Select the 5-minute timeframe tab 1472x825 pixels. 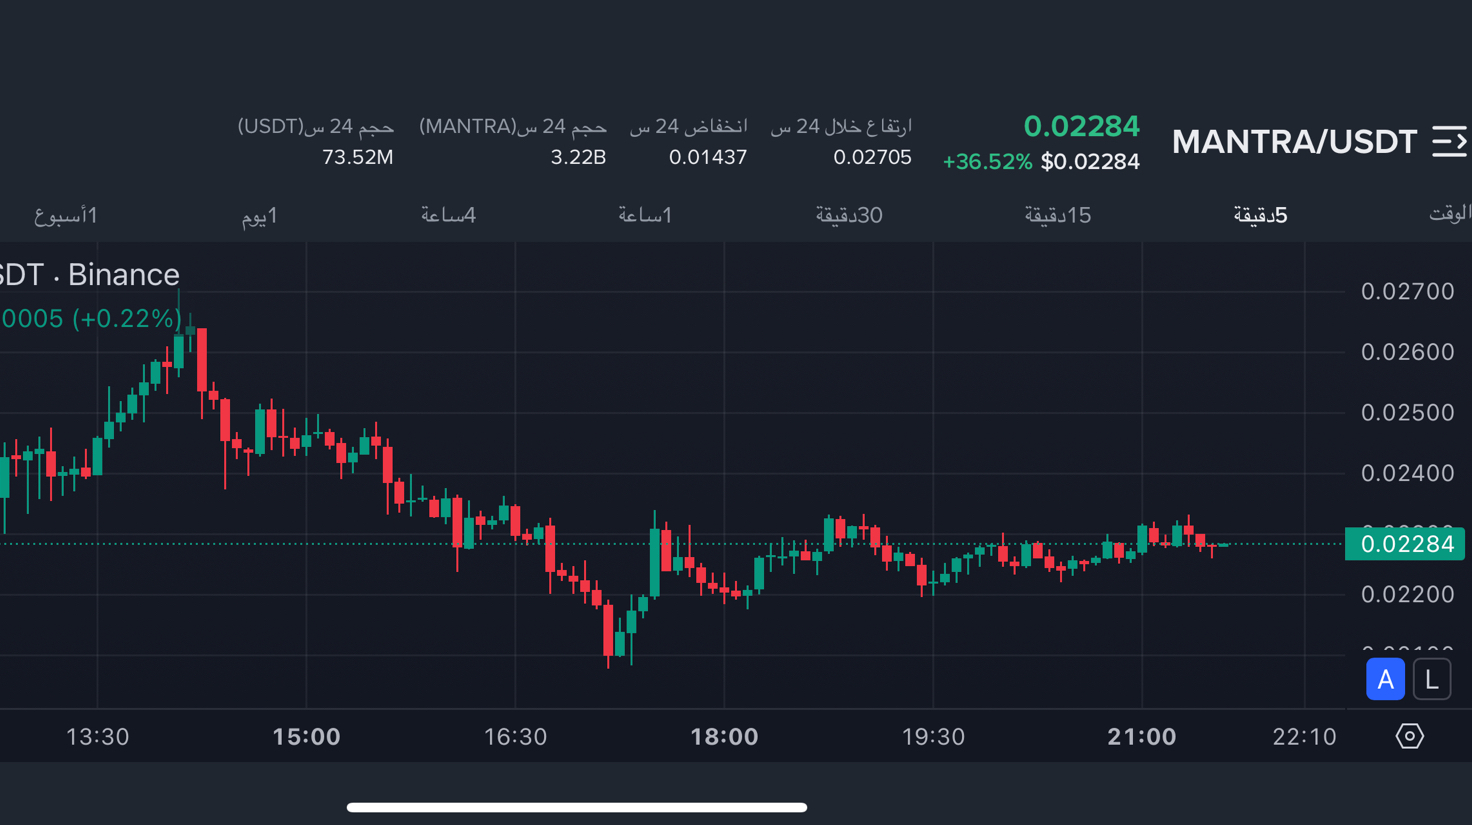[x=1260, y=215]
